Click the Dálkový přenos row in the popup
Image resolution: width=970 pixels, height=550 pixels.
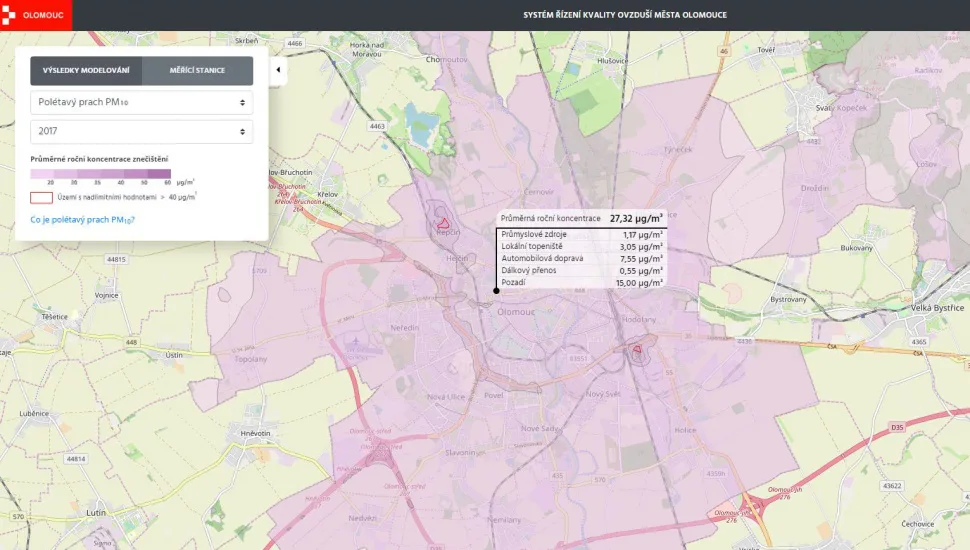tap(582, 270)
